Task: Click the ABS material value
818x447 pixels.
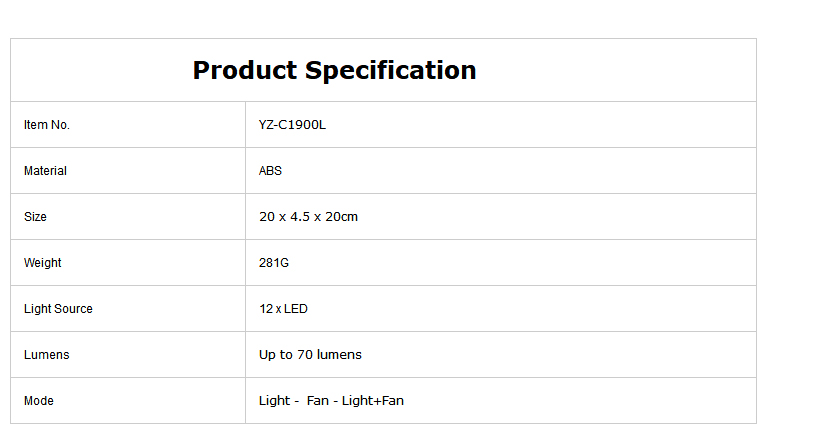Action: pyautogui.click(x=270, y=171)
